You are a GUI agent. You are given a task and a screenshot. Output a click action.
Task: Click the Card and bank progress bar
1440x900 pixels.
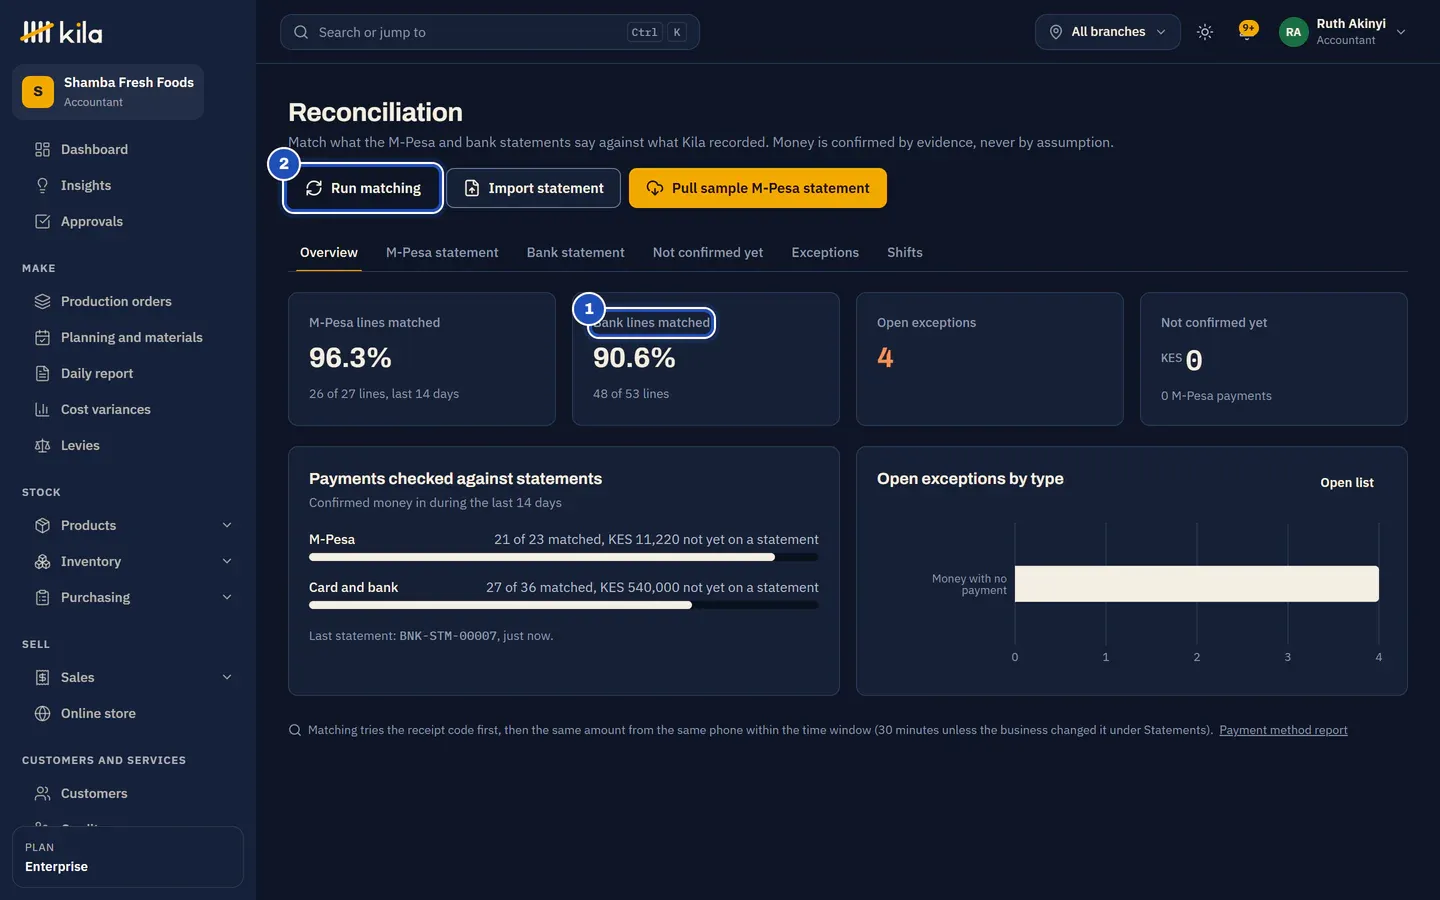coord(564,605)
